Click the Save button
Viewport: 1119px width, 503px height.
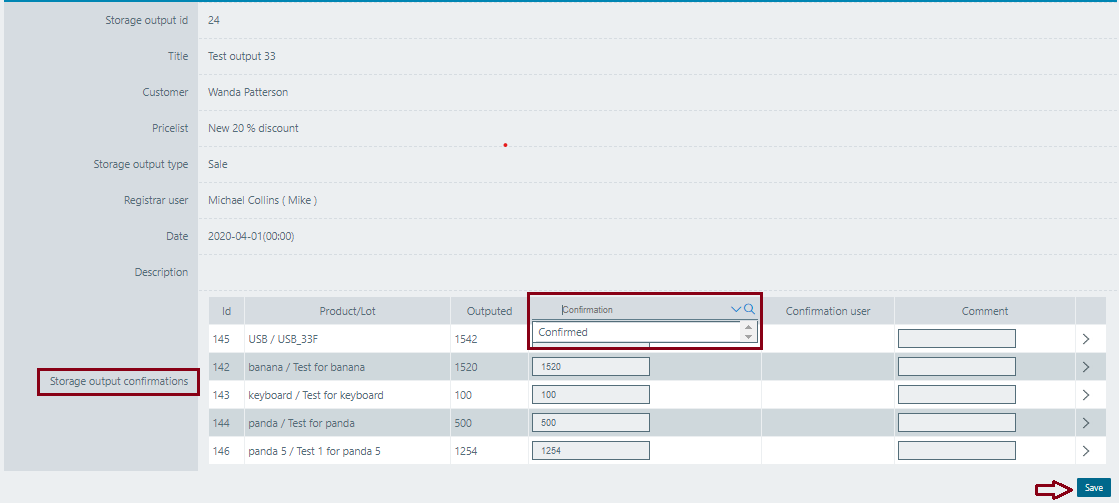[x=1093, y=488]
